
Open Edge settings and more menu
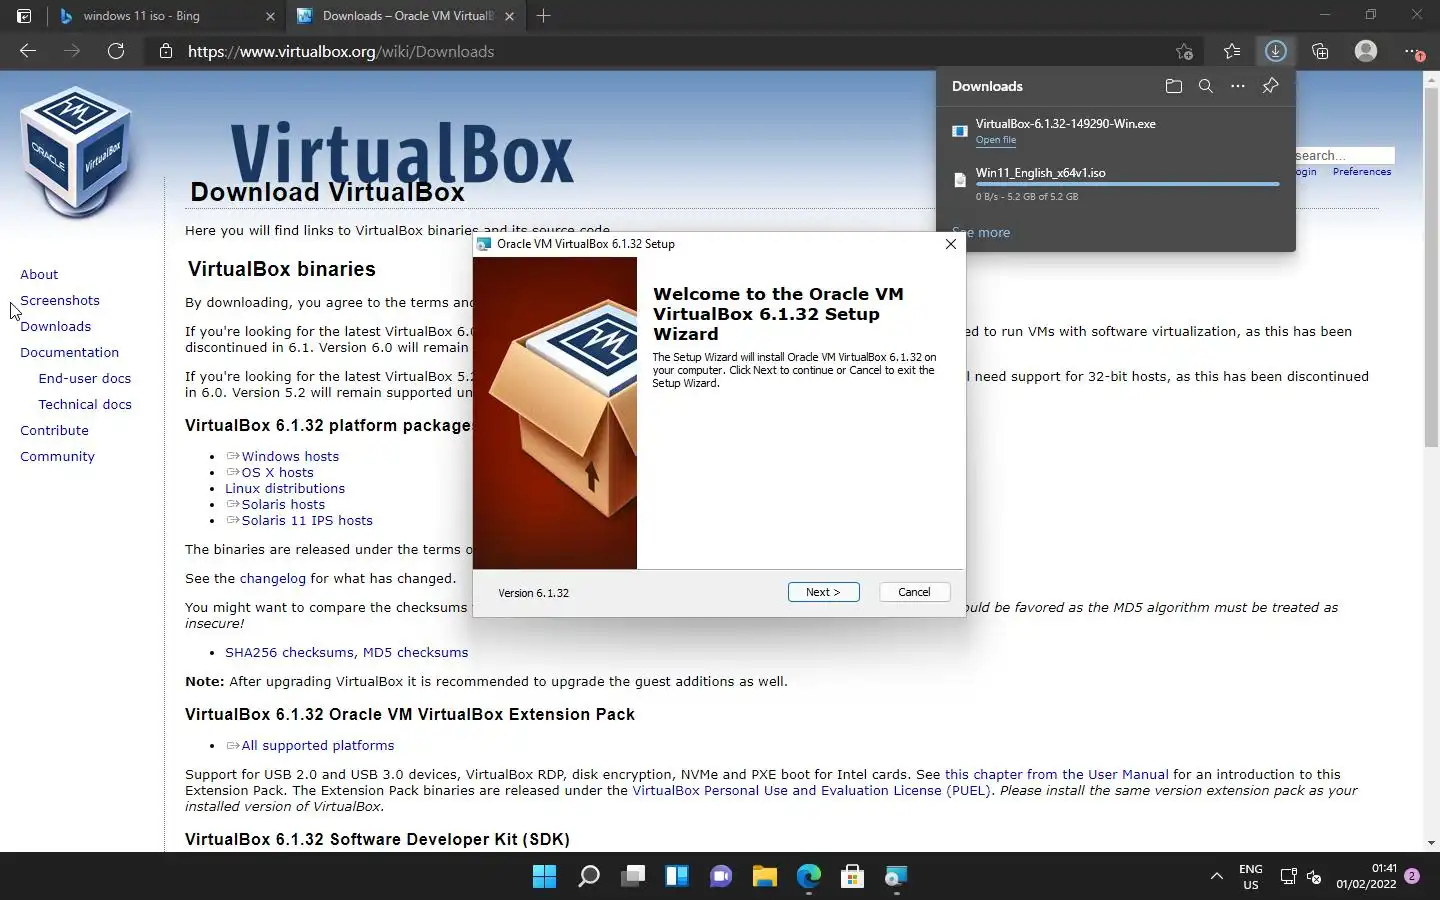(x=1412, y=51)
